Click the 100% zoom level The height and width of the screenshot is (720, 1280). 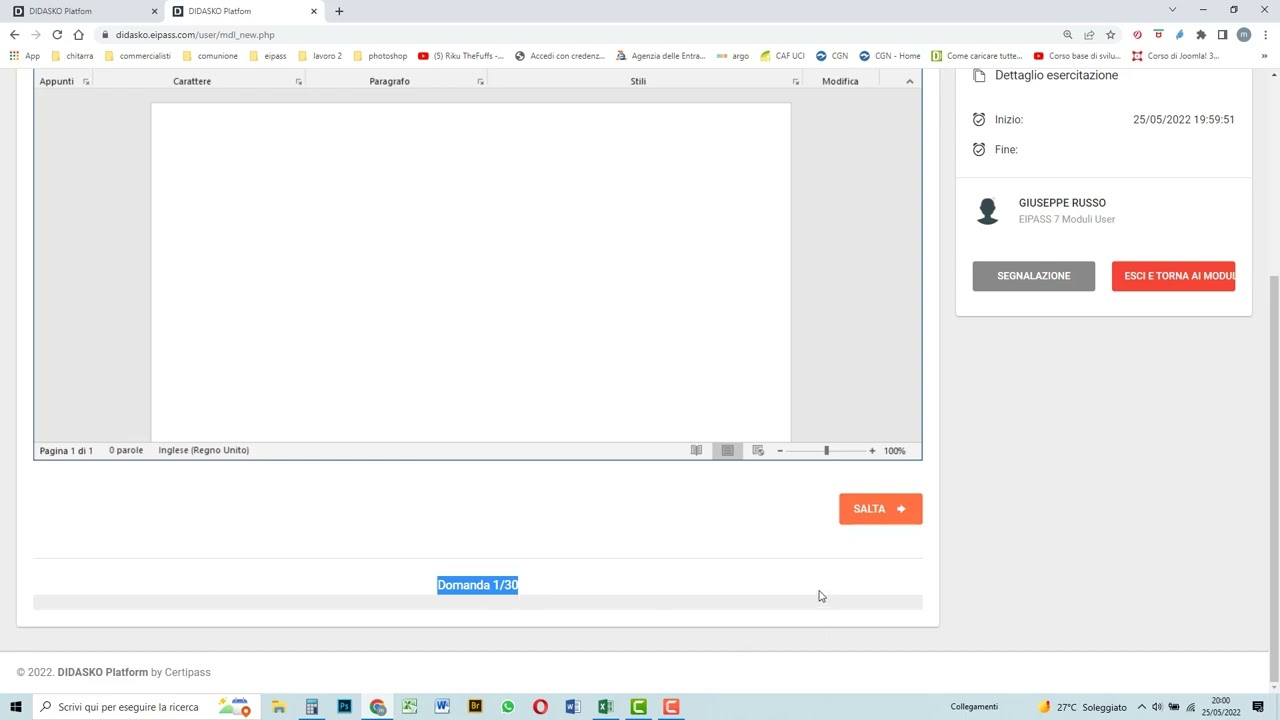pos(894,451)
